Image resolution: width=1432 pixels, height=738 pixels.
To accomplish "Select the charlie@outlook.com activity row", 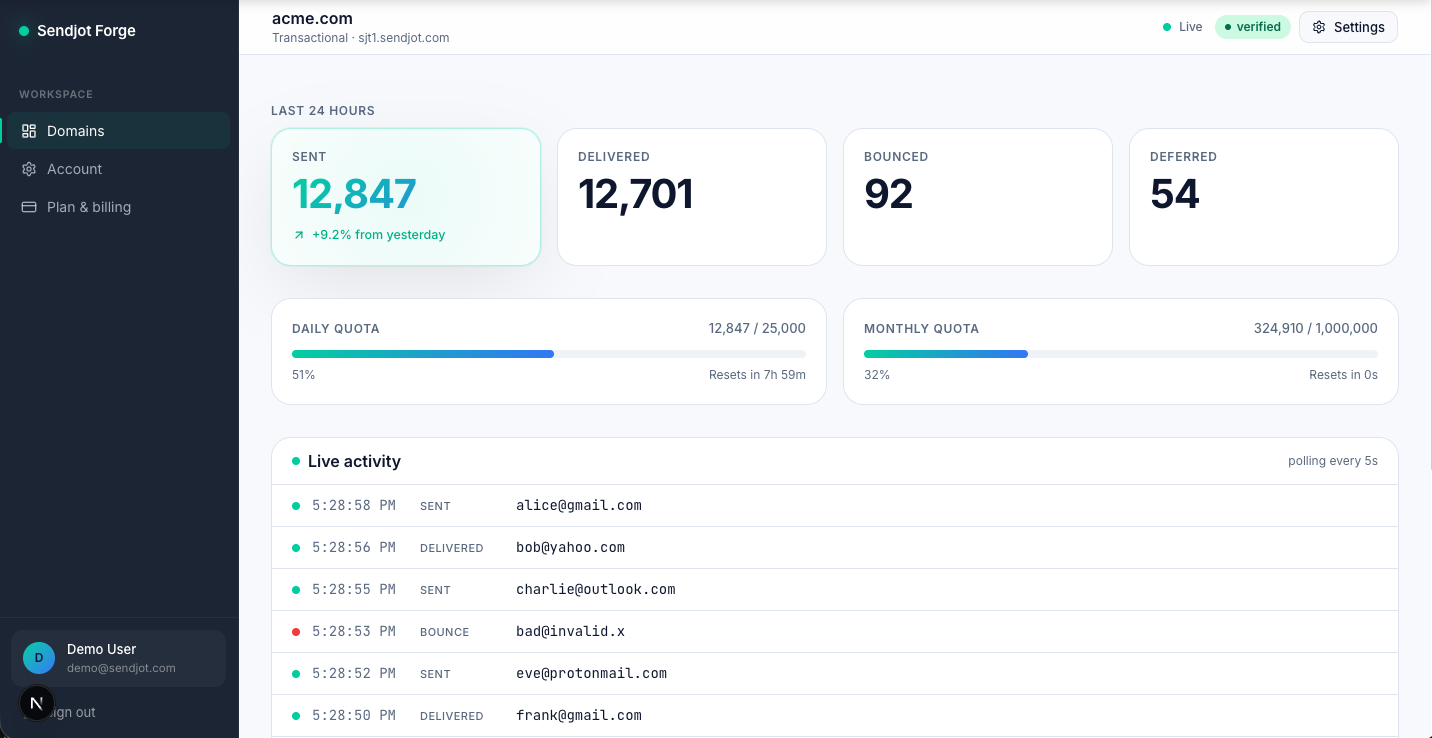I will pyautogui.click(x=835, y=590).
